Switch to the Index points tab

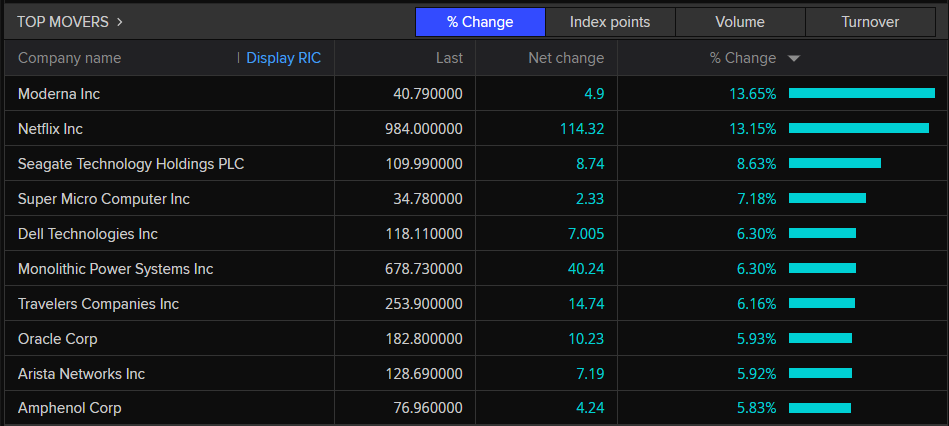pyautogui.click(x=610, y=22)
